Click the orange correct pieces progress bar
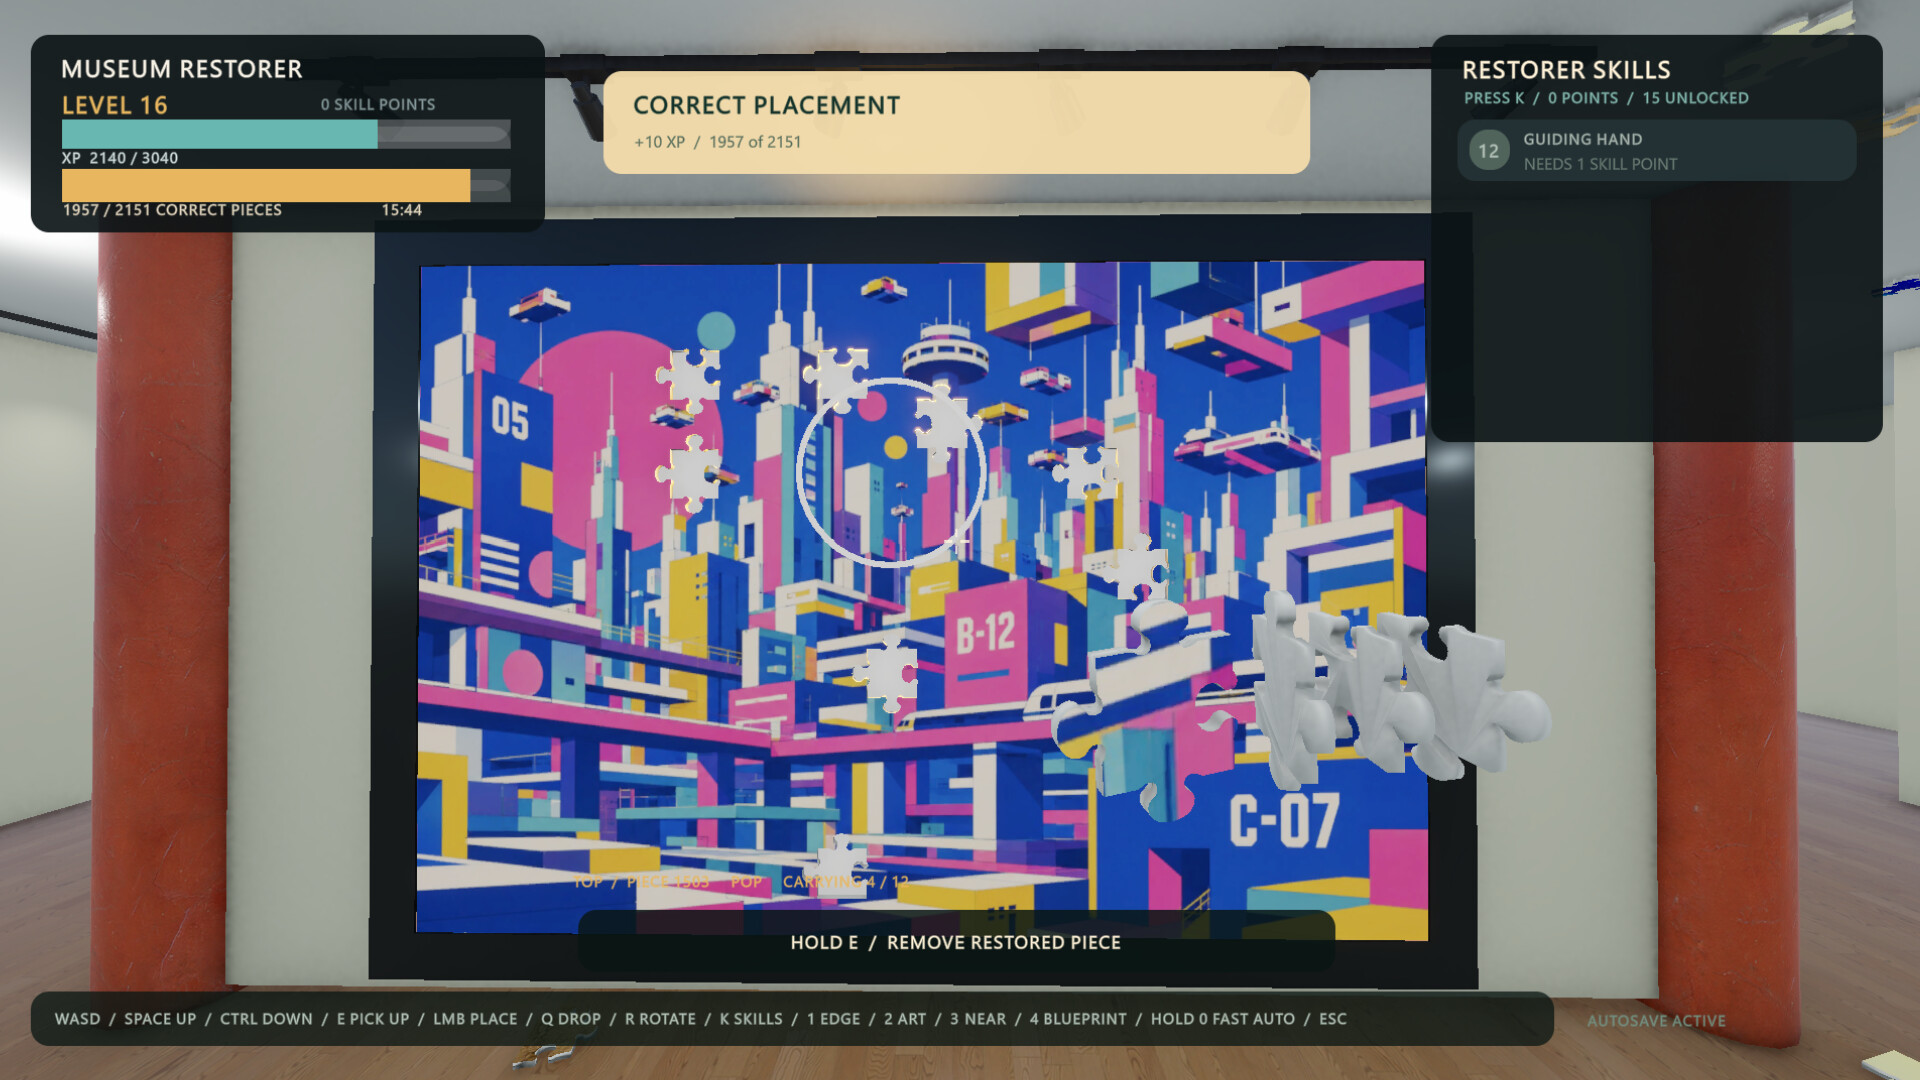 [286, 185]
